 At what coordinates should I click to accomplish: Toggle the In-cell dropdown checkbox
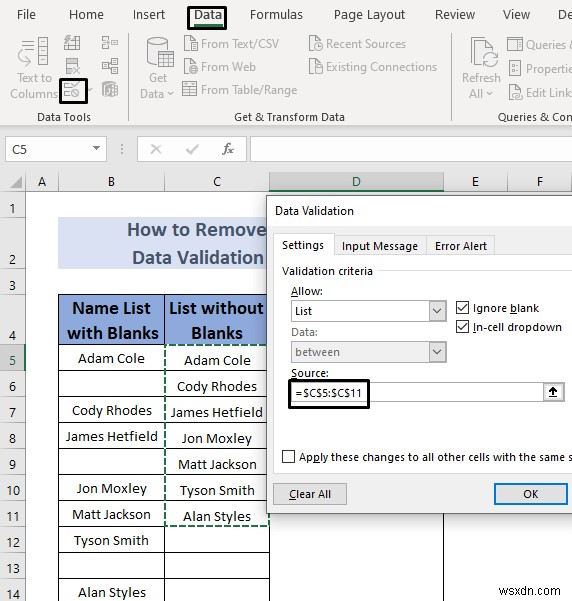pyautogui.click(x=462, y=327)
